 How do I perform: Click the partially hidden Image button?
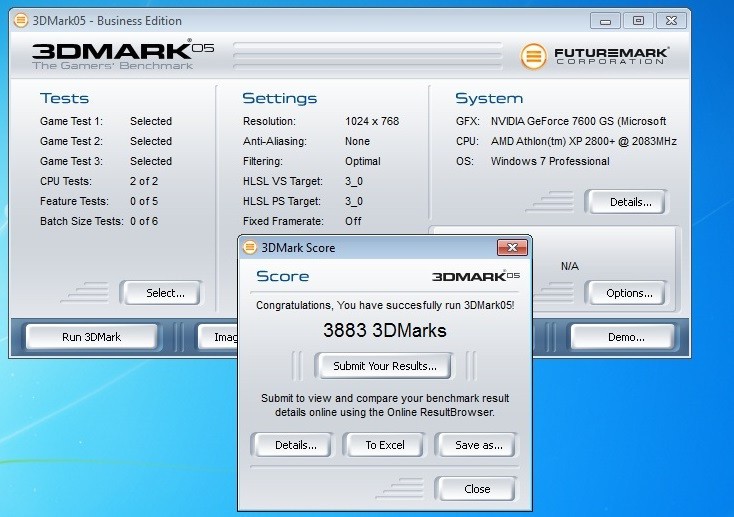pyautogui.click(x=218, y=337)
